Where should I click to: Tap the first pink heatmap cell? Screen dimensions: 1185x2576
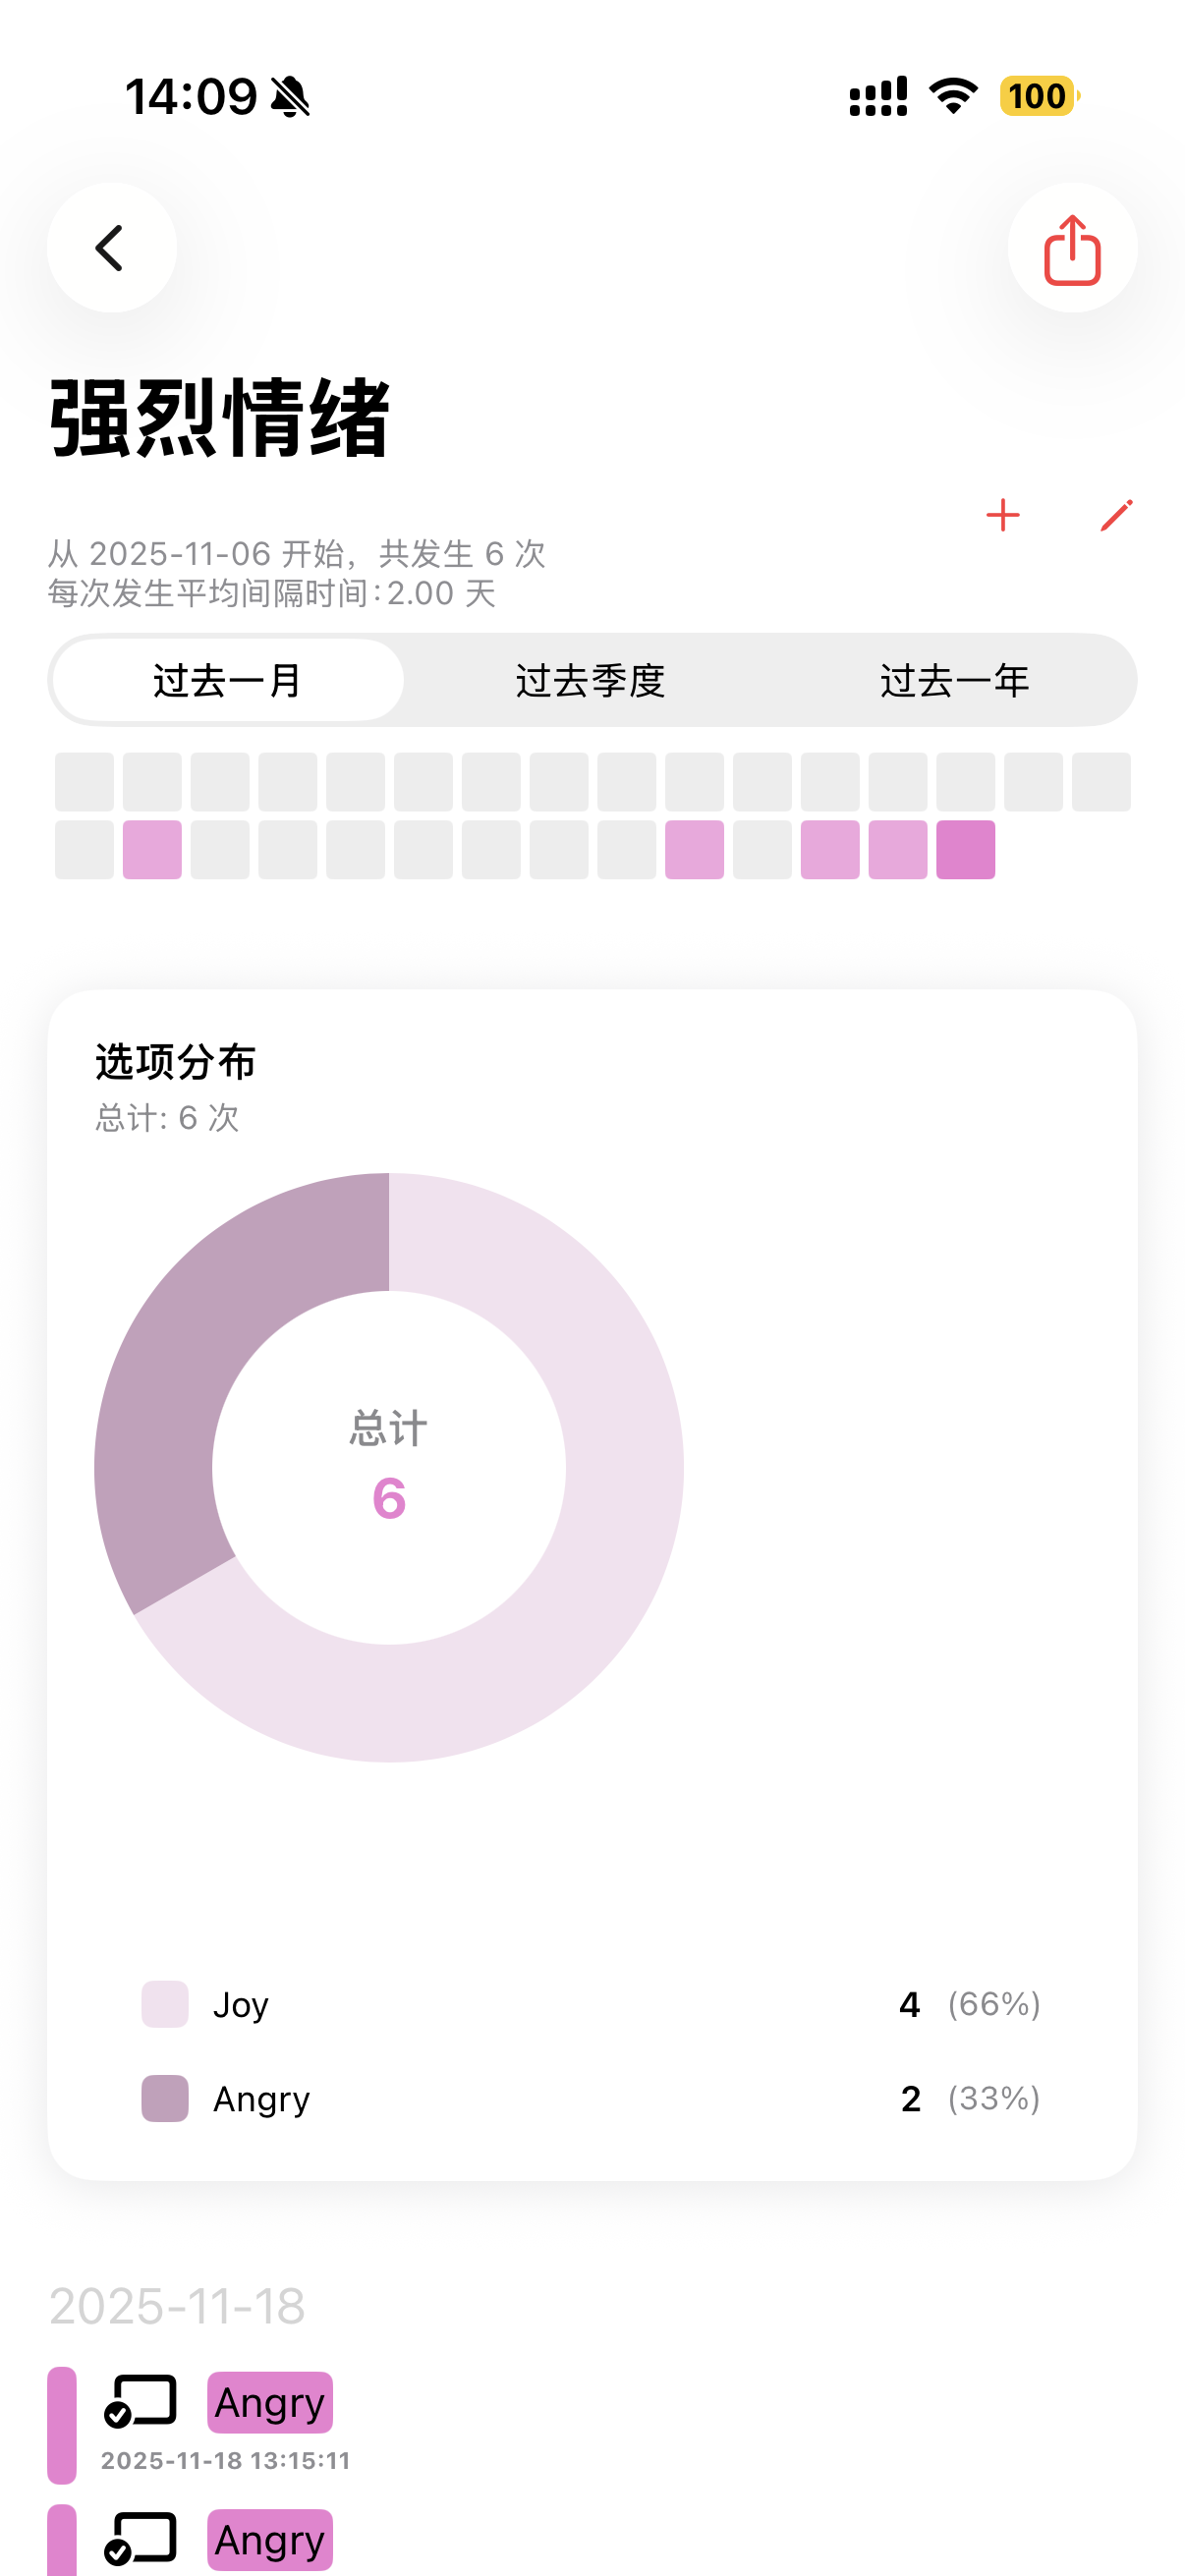tap(152, 850)
